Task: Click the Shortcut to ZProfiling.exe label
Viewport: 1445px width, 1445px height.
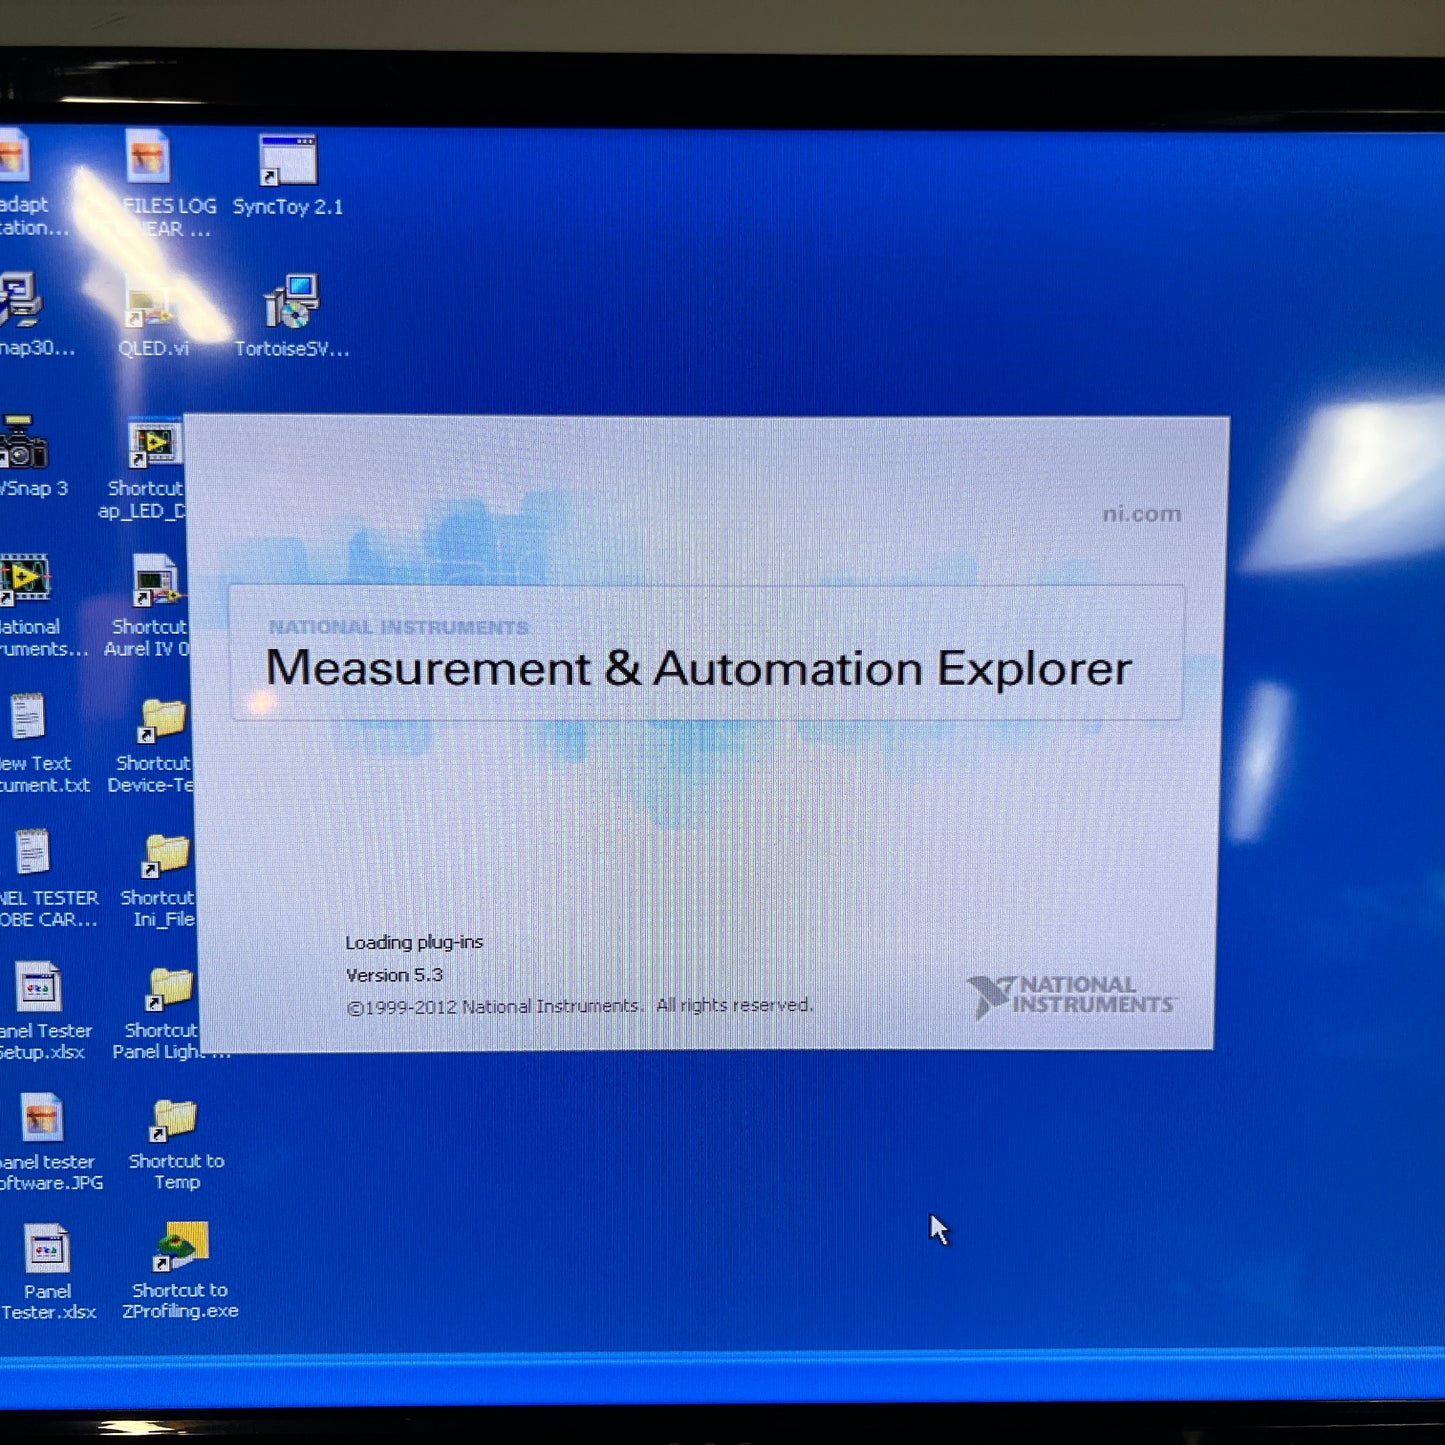Action: (180, 1301)
